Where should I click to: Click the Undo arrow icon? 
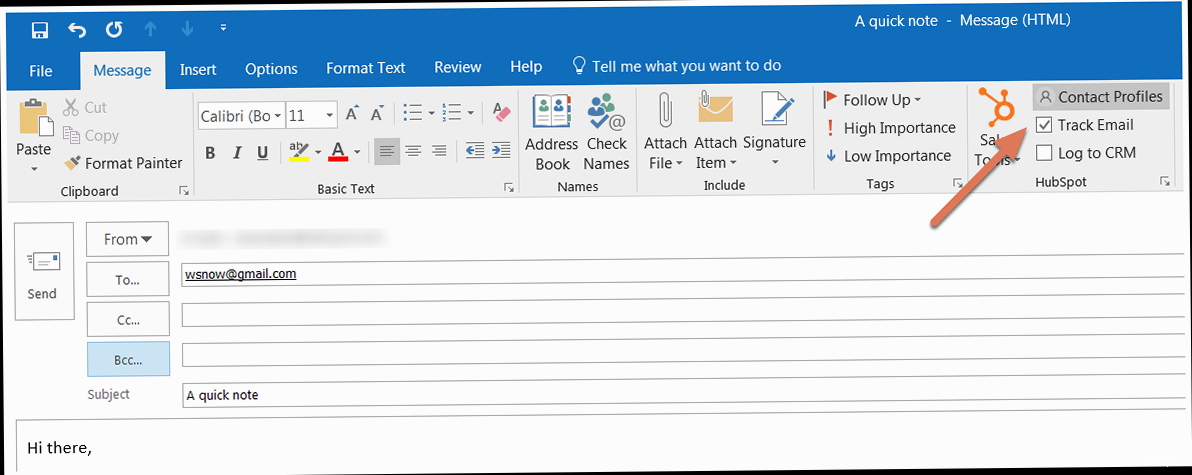[x=77, y=28]
